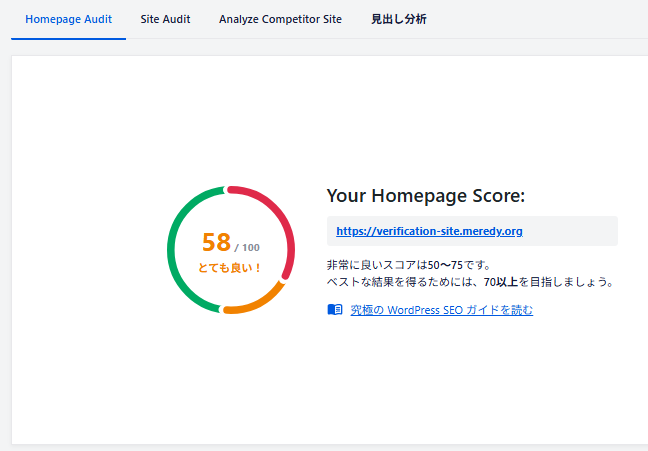Go to the 見出し分析 tab
This screenshot has width=648, height=451.
tap(398, 19)
